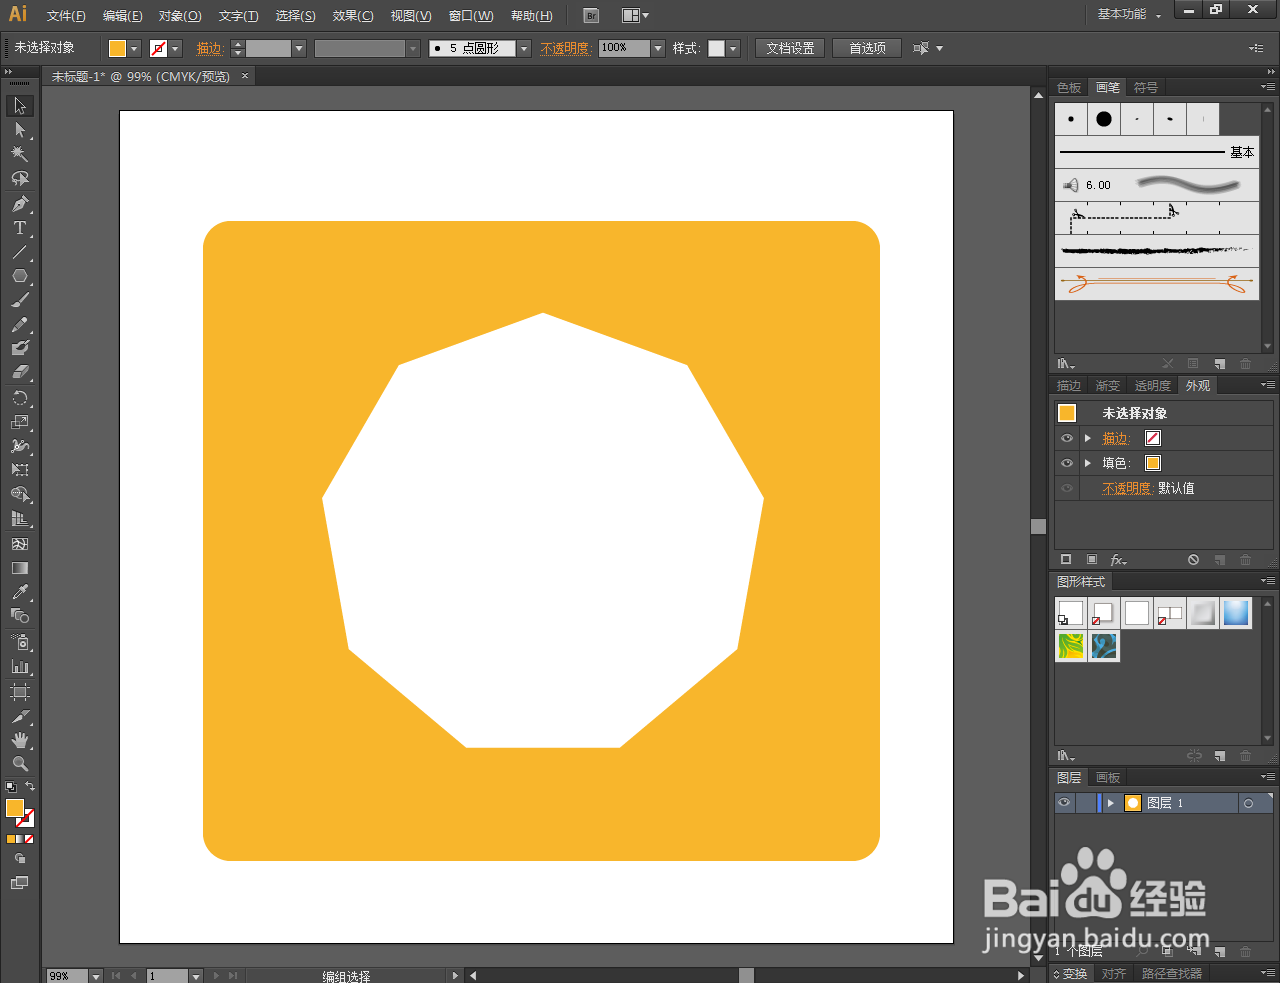Select the Selection tool (black arrow)

pyautogui.click(x=20, y=106)
